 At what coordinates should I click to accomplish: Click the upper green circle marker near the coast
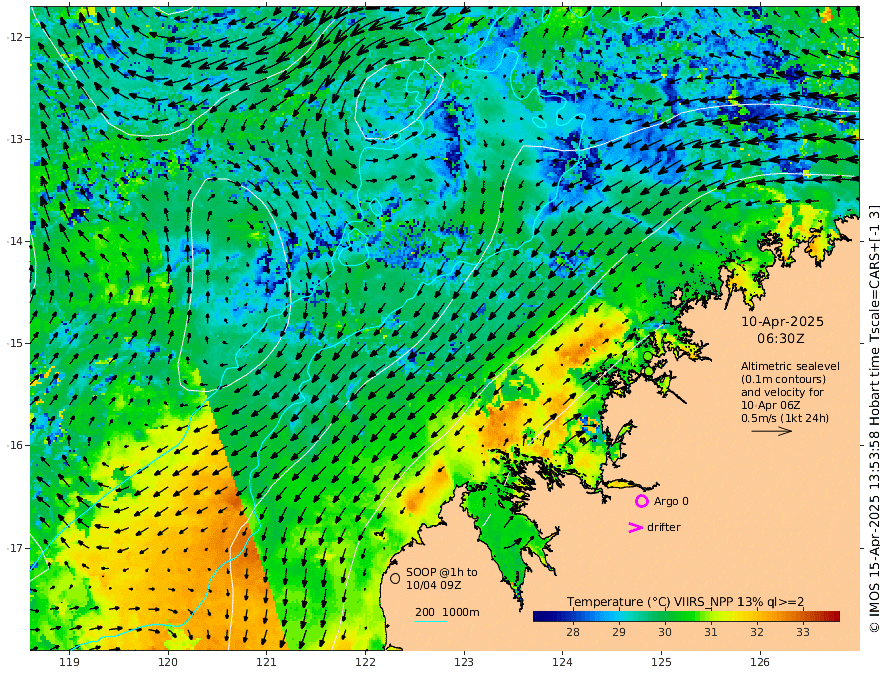pos(648,356)
